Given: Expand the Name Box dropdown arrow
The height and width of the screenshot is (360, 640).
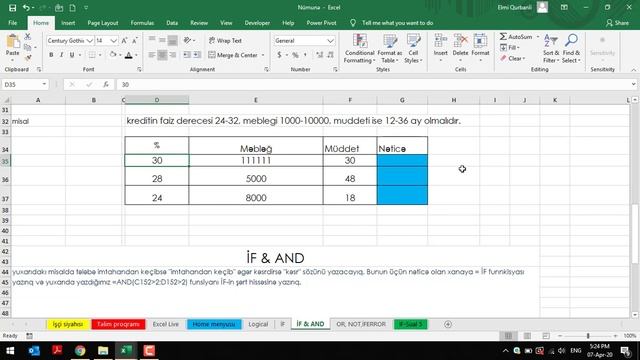Looking at the screenshot, I should [44, 84].
